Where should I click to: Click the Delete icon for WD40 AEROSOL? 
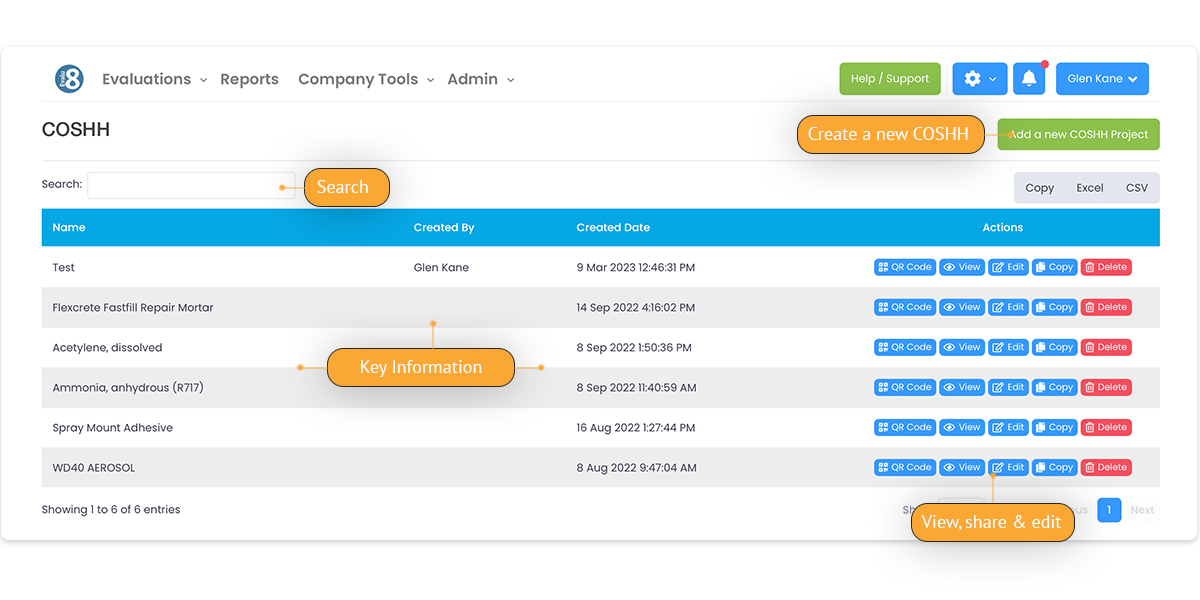click(1106, 467)
